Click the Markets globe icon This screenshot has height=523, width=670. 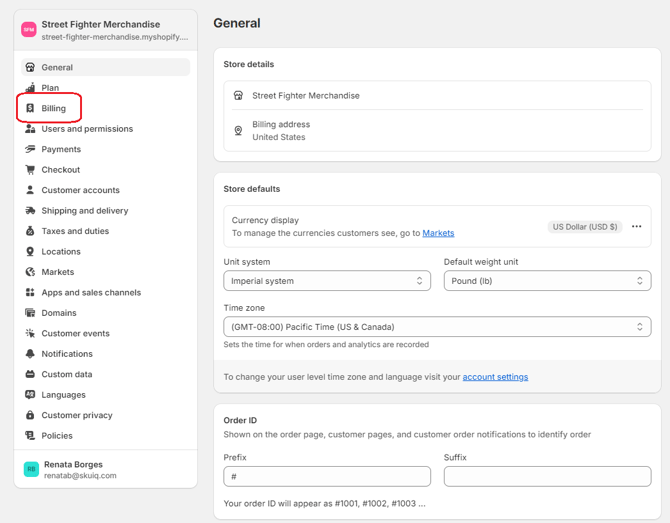(30, 272)
